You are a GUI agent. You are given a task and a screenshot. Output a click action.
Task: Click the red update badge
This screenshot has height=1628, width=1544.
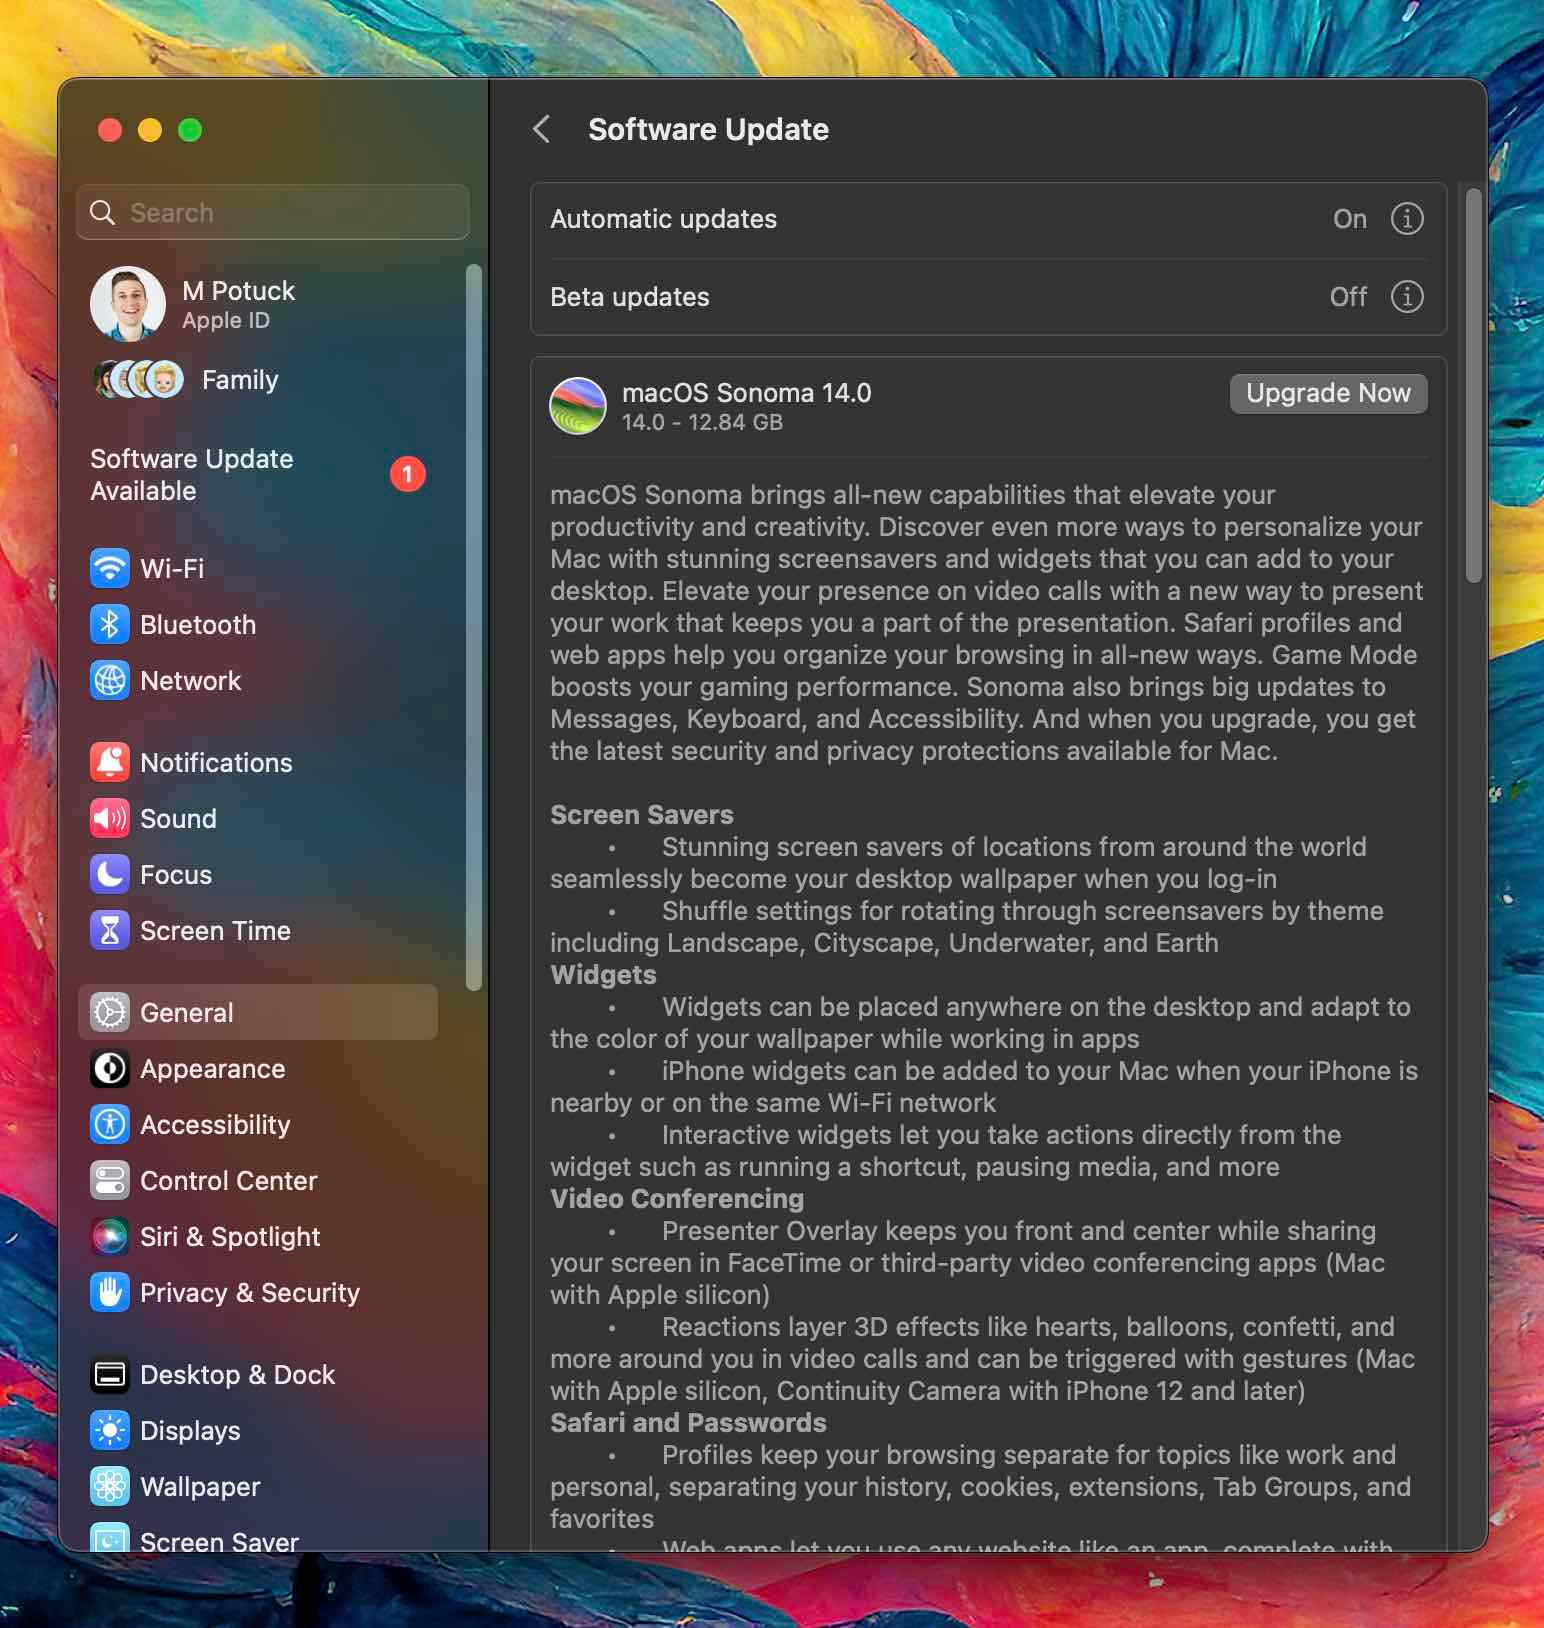point(407,474)
